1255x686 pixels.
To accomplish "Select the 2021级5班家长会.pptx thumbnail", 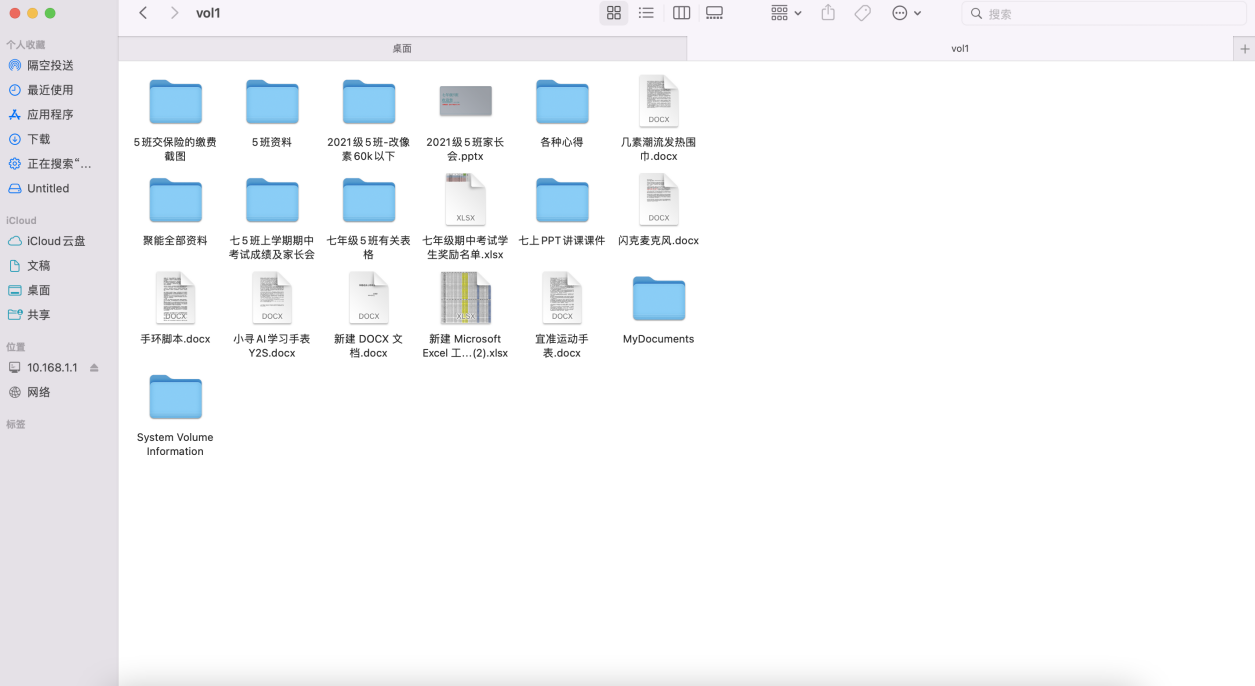I will point(465,101).
